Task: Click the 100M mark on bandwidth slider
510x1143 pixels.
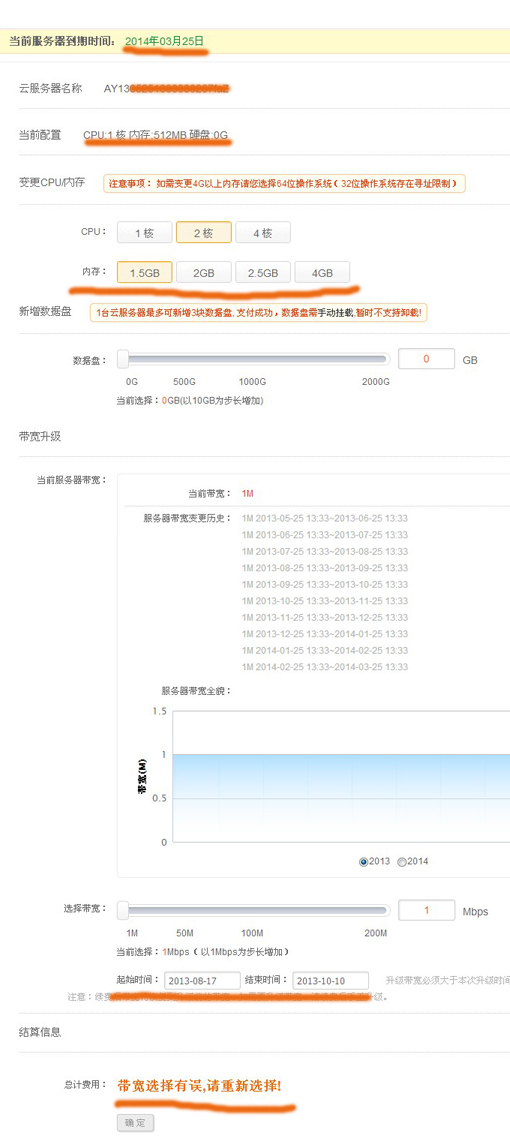Action: (x=251, y=933)
